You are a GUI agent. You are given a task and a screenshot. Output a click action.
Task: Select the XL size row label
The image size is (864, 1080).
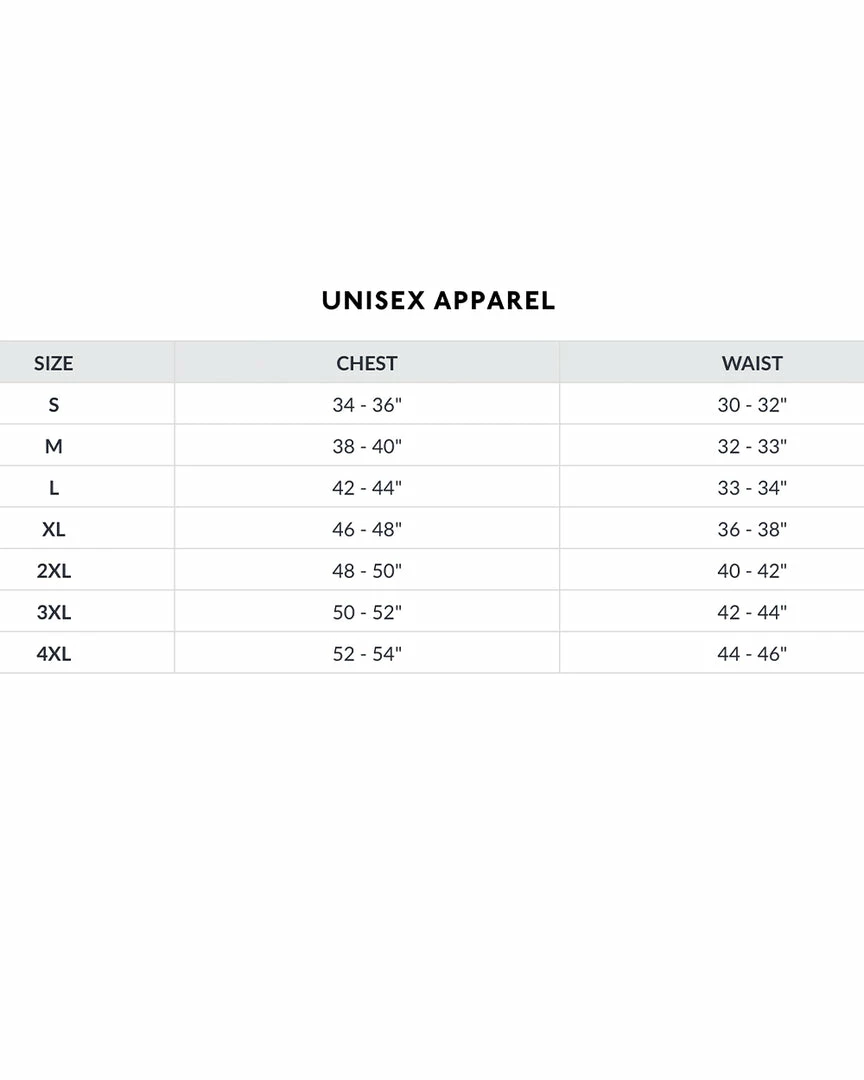(x=54, y=530)
